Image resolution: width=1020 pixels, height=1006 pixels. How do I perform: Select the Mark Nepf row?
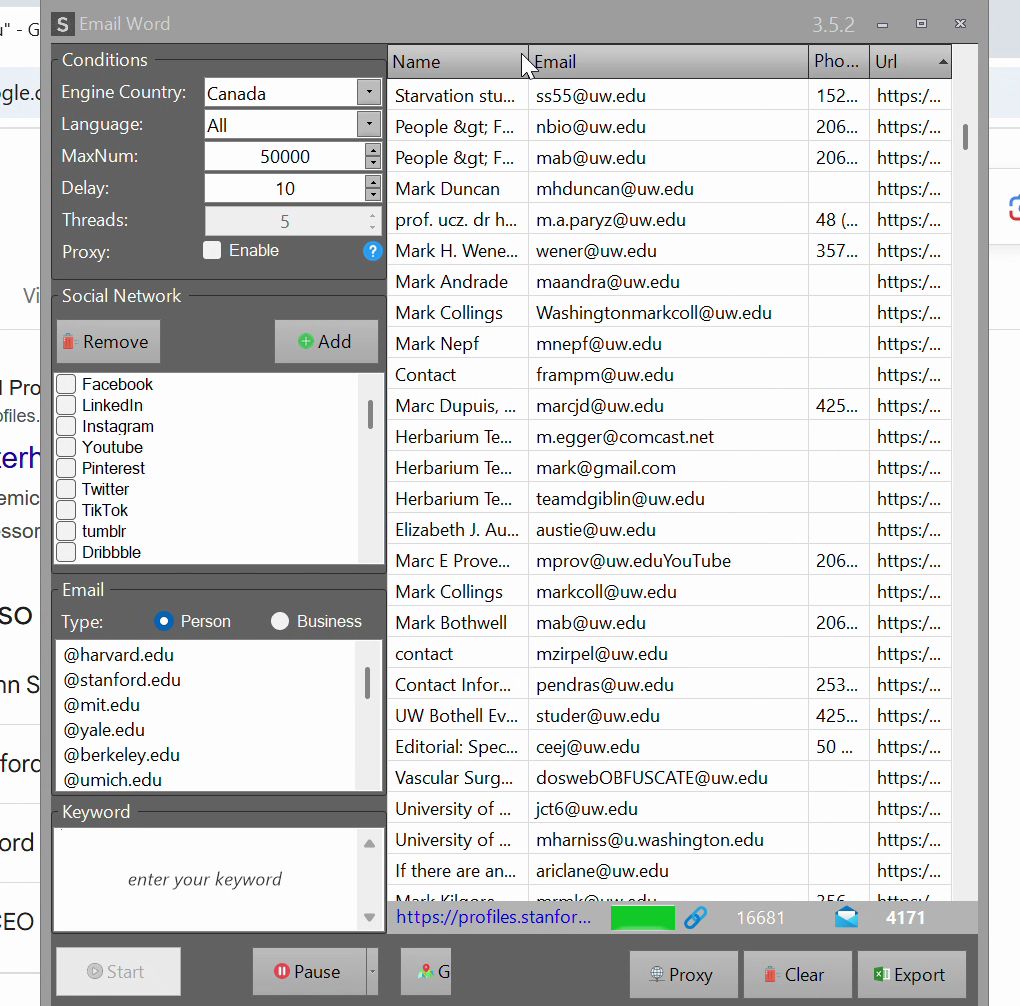click(669, 344)
